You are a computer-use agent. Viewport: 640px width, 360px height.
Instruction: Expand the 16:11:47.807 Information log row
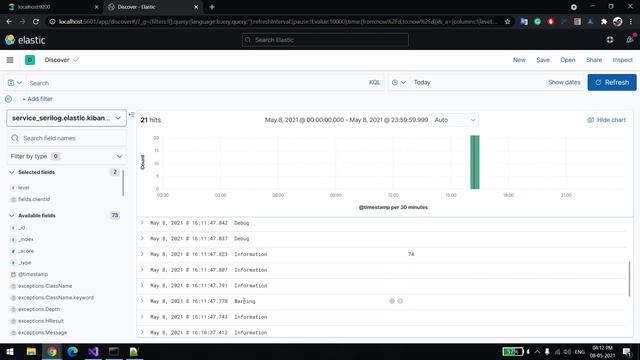click(x=142, y=270)
